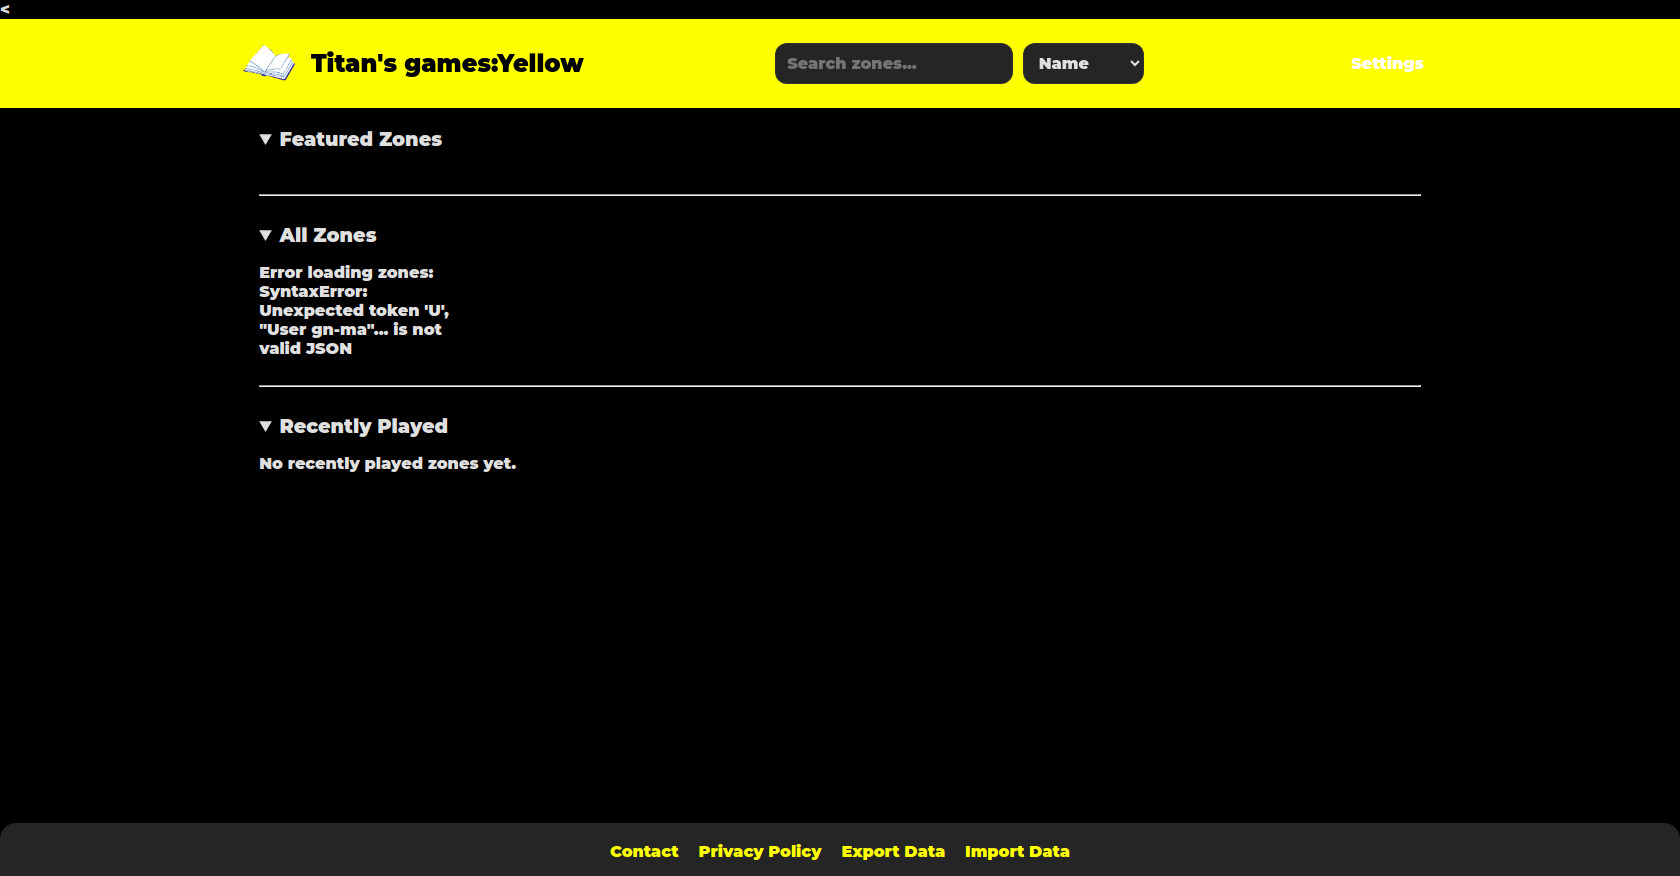Open Settings in the header
Viewport: 1680px width, 876px height.
click(x=1386, y=64)
